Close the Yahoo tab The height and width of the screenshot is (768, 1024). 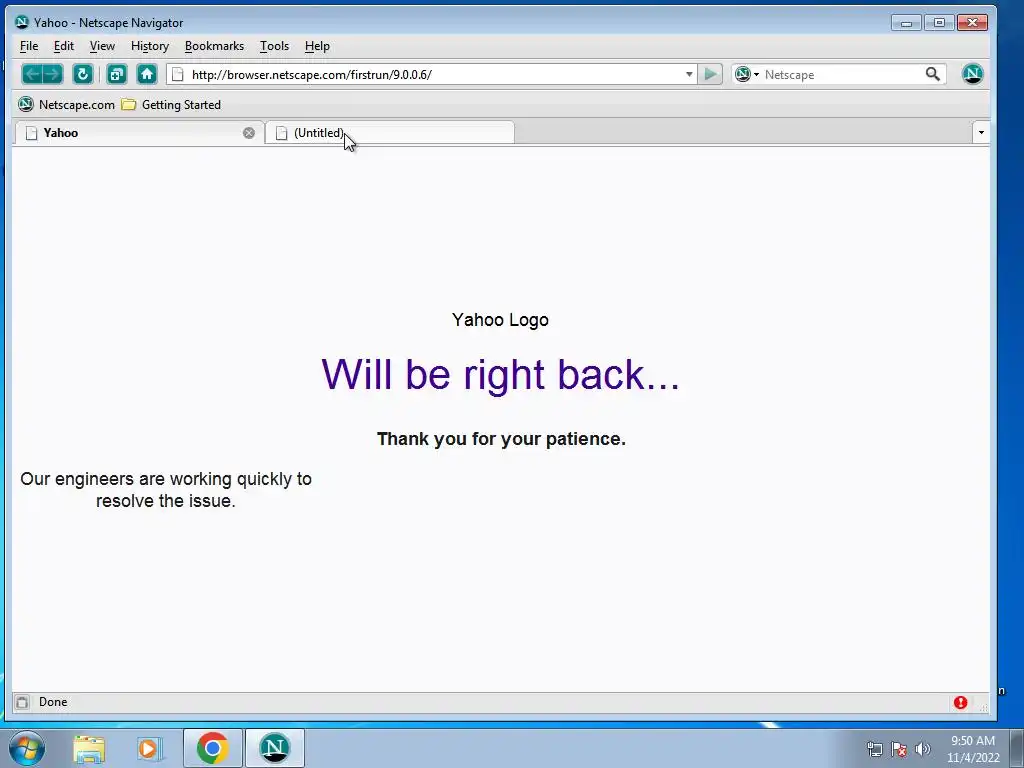click(249, 133)
